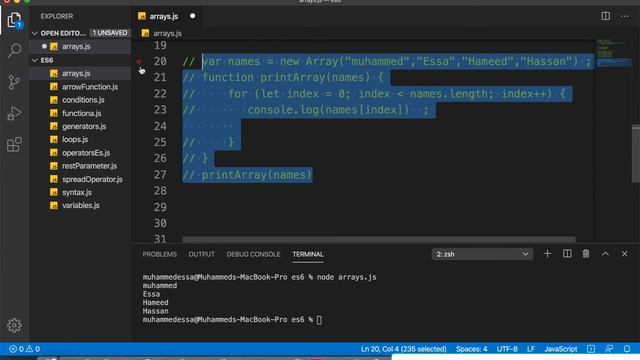This screenshot has height=360, width=640.
Task: Open generators.js file
Action: [x=80, y=127]
